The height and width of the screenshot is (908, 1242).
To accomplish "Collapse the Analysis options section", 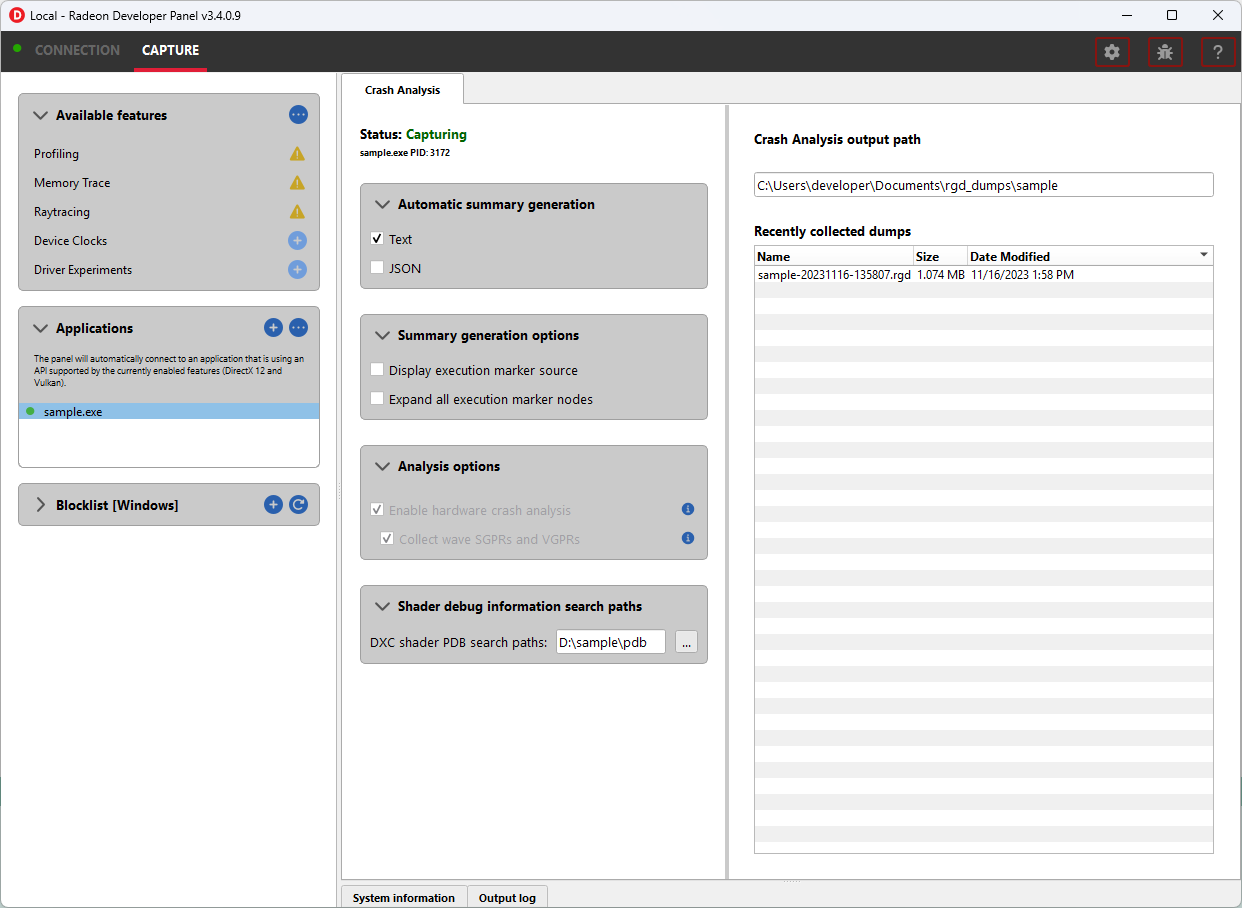I will coord(382,466).
